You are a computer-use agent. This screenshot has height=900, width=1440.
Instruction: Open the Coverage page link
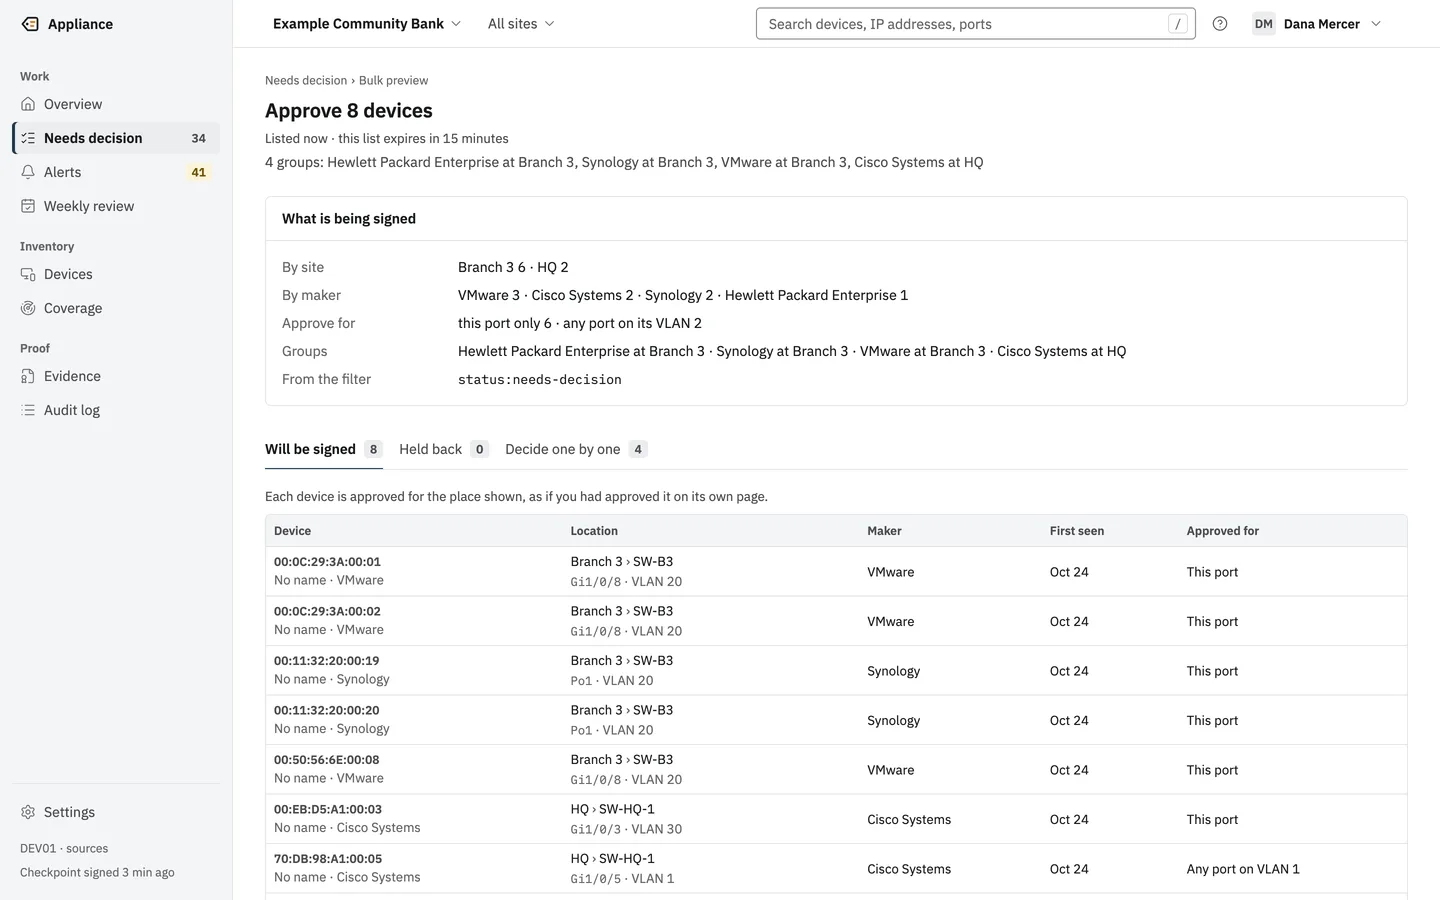pos(116,308)
